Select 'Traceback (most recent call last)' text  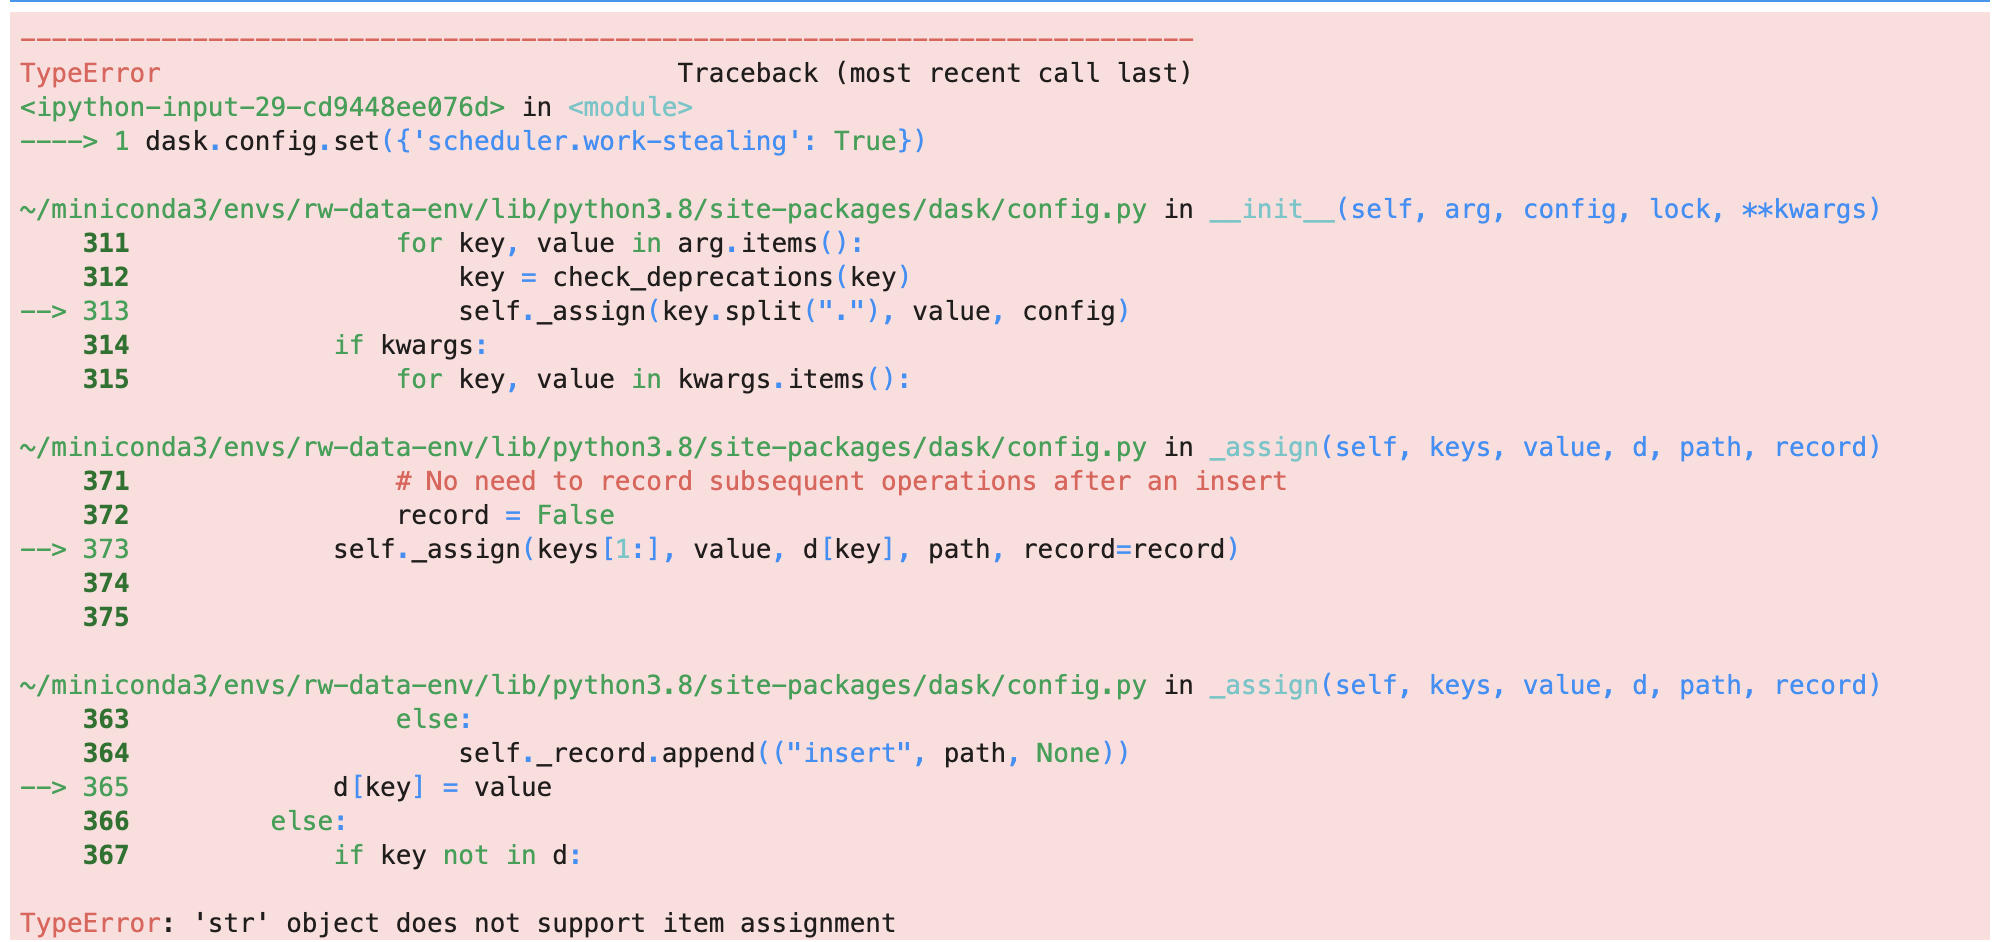[934, 73]
